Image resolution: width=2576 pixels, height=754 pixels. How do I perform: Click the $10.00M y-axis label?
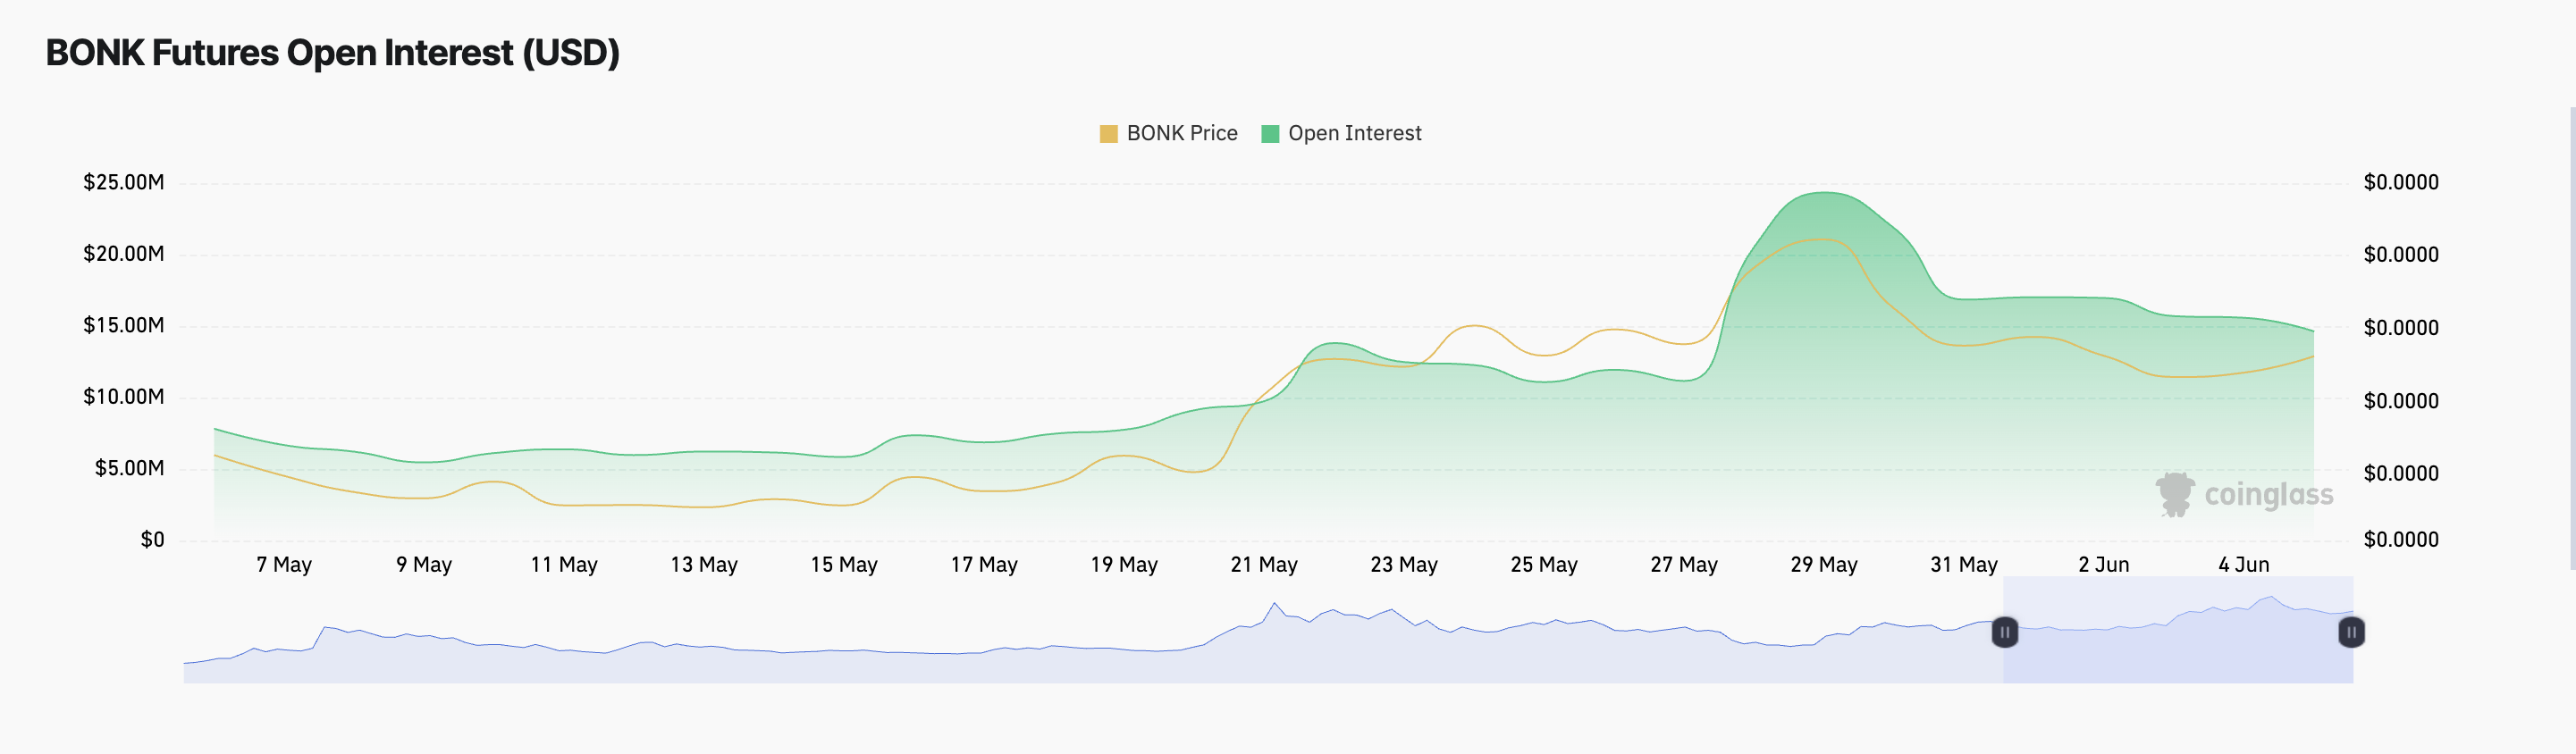pos(124,397)
